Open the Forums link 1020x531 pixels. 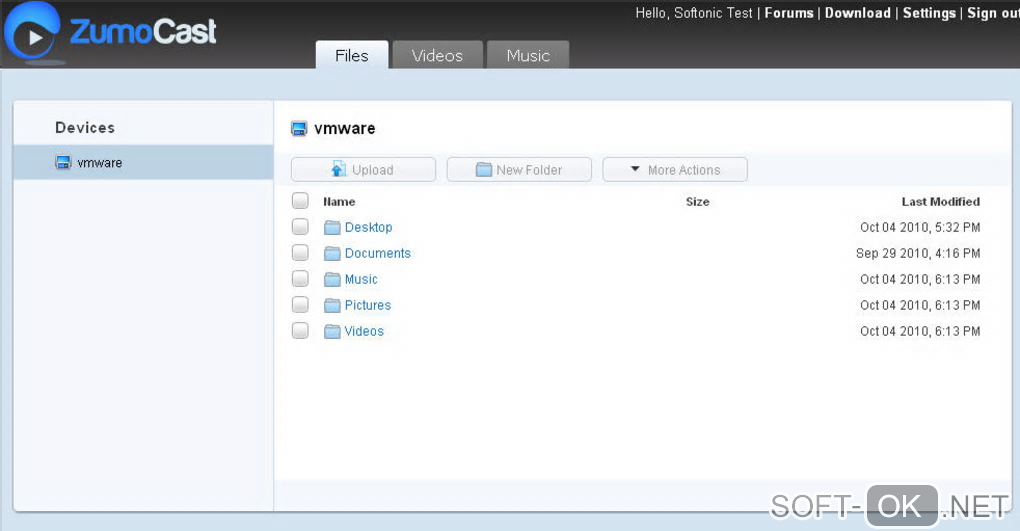point(789,13)
